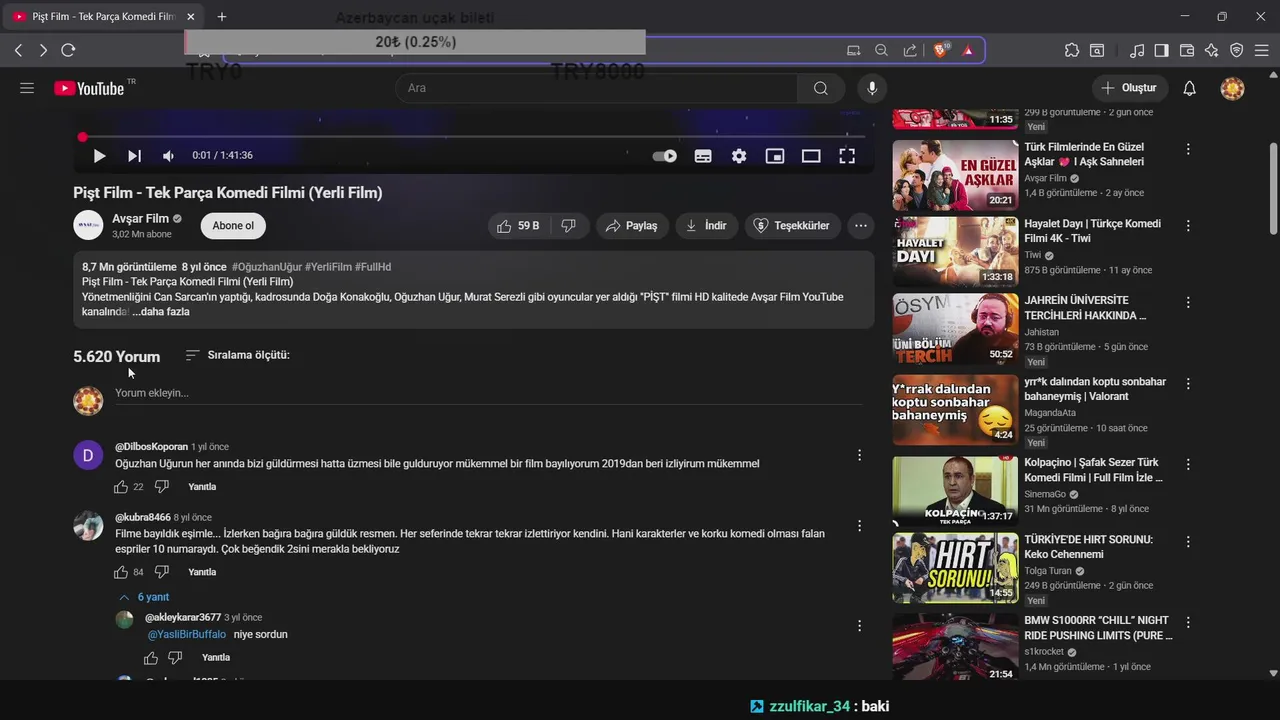Click the Yorum ekleyin comment field
The width and height of the screenshot is (1280, 720).
point(488,393)
